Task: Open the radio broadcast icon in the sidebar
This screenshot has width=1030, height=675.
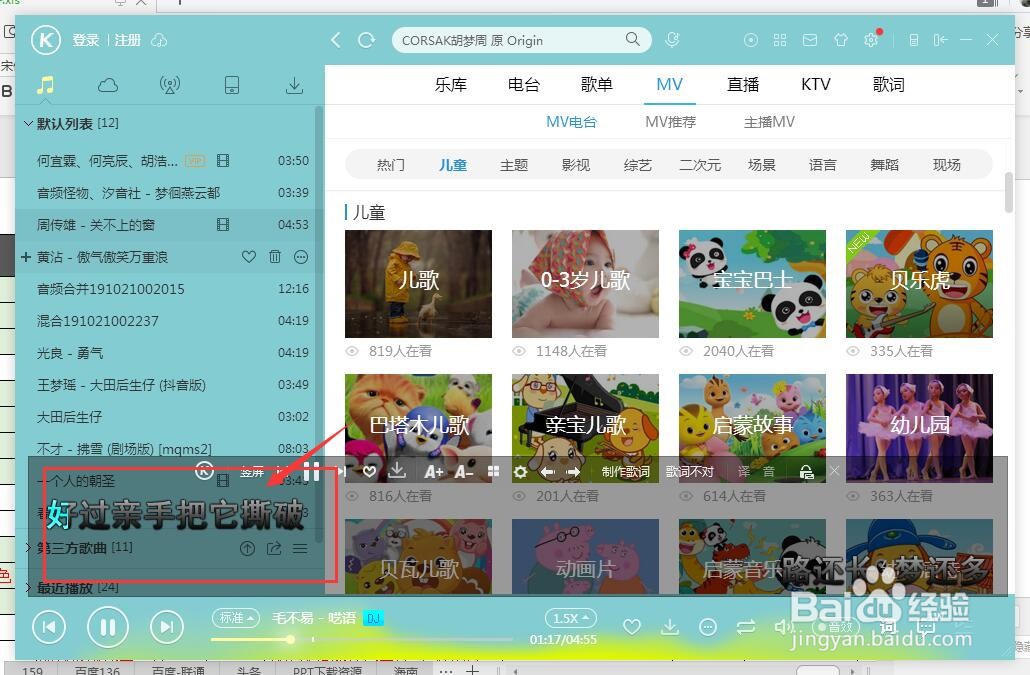Action: [x=170, y=85]
